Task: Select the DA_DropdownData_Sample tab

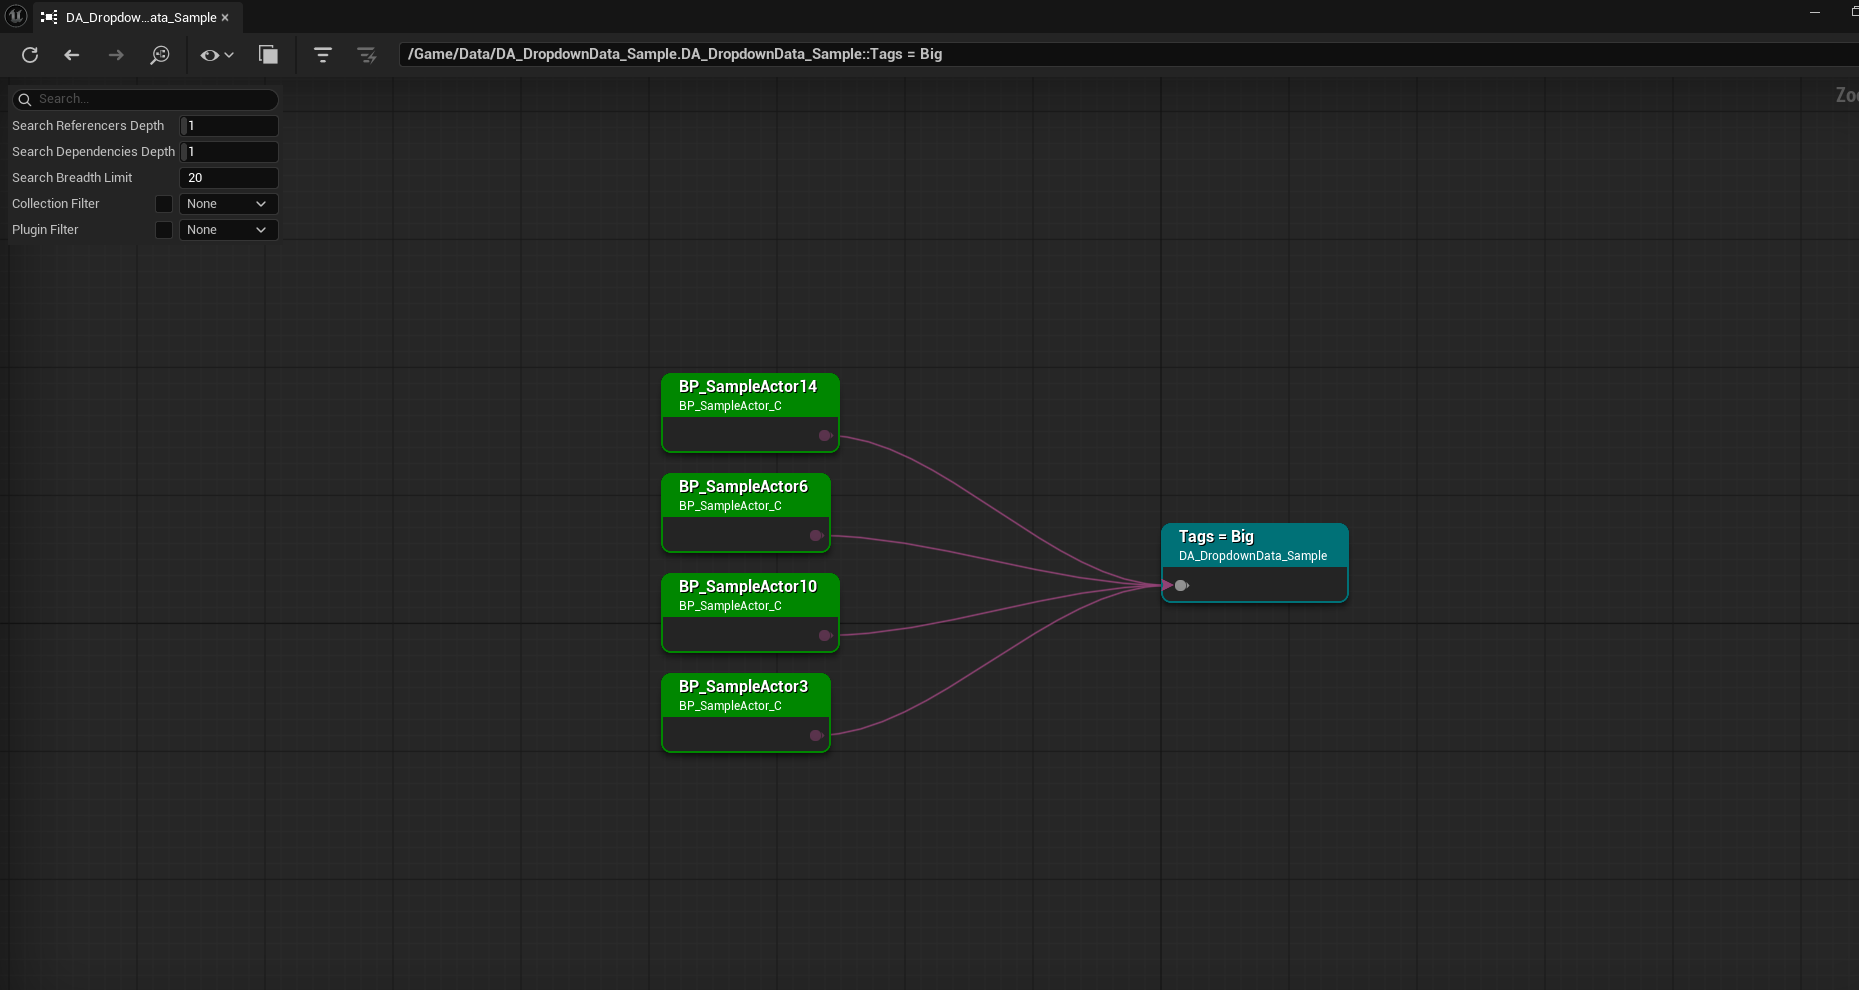Action: 140,17
